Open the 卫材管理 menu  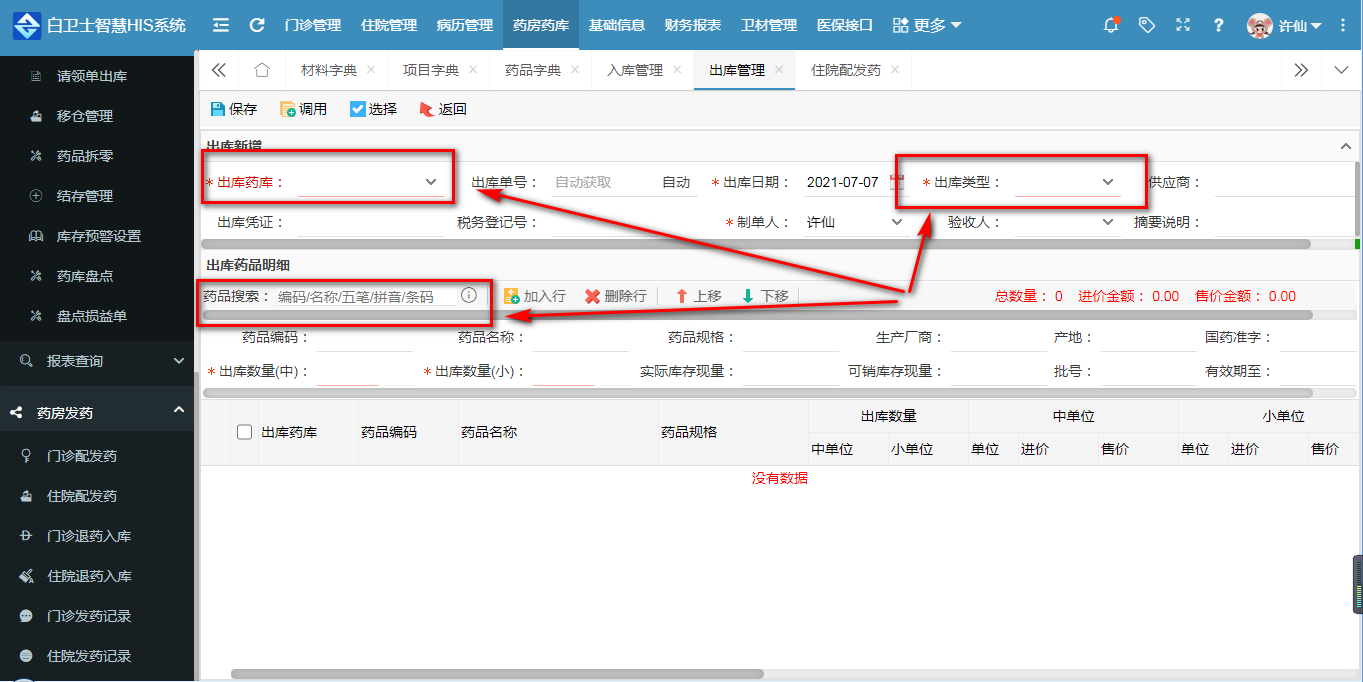[x=769, y=25]
